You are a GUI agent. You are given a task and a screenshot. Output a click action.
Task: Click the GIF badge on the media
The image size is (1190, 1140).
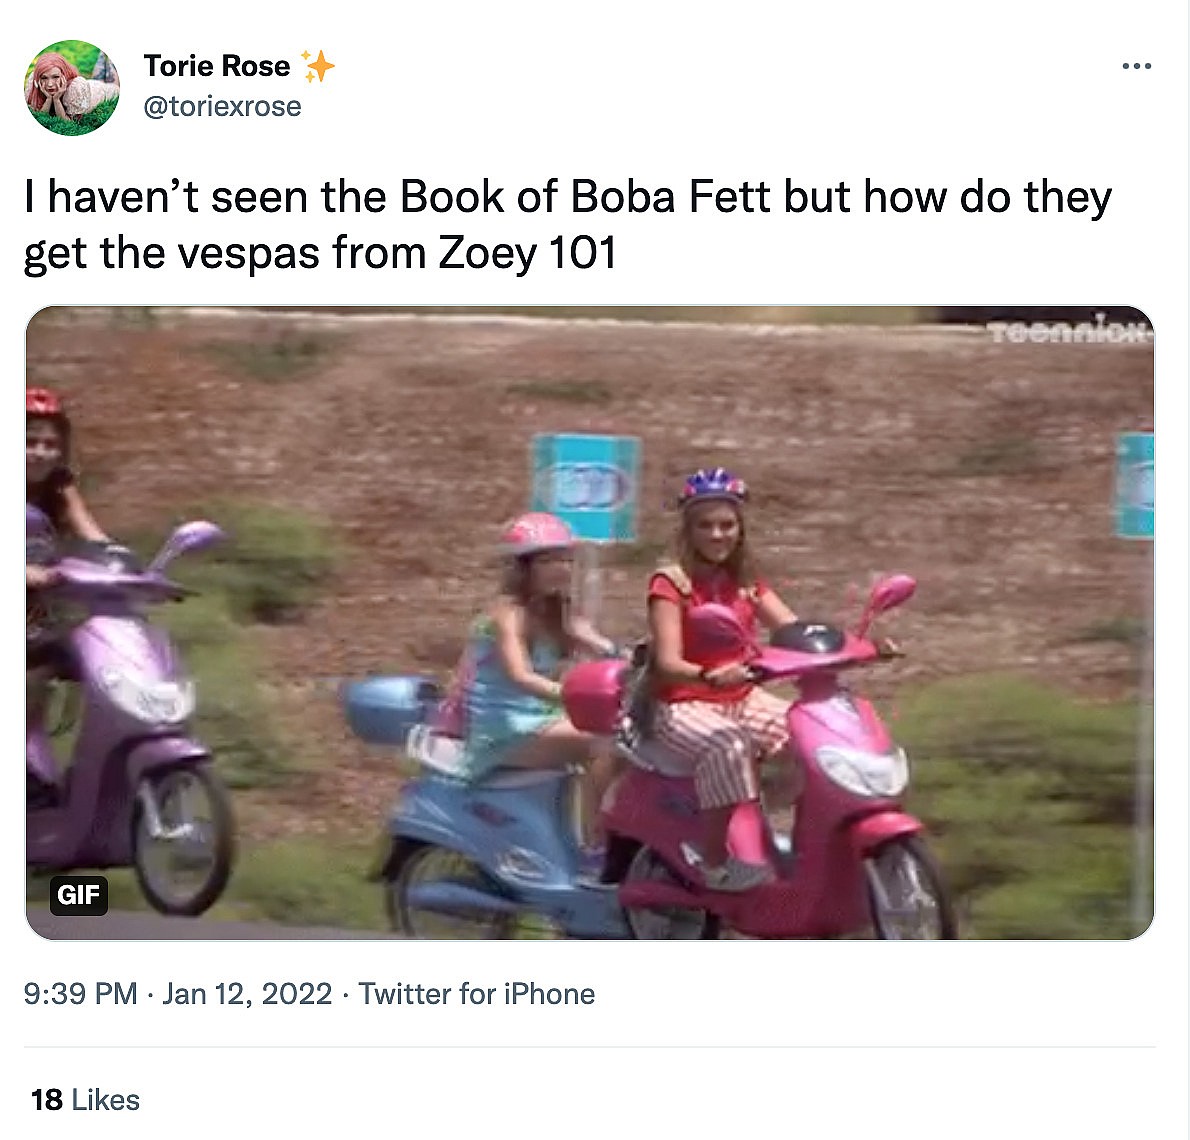[x=79, y=893]
